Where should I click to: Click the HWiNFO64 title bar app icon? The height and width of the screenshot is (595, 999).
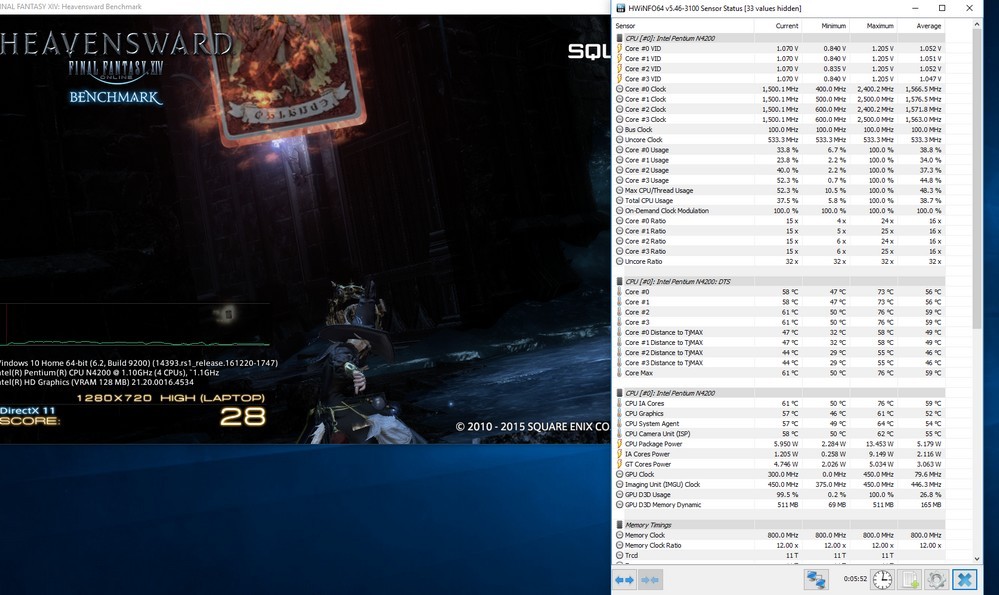click(x=621, y=7)
